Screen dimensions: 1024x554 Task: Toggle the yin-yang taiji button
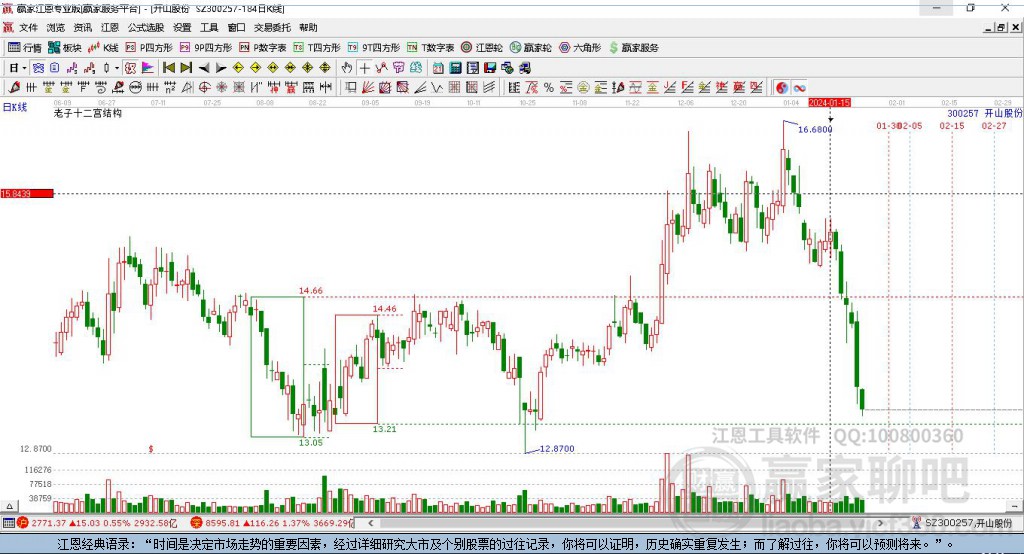[x=781, y=87]
